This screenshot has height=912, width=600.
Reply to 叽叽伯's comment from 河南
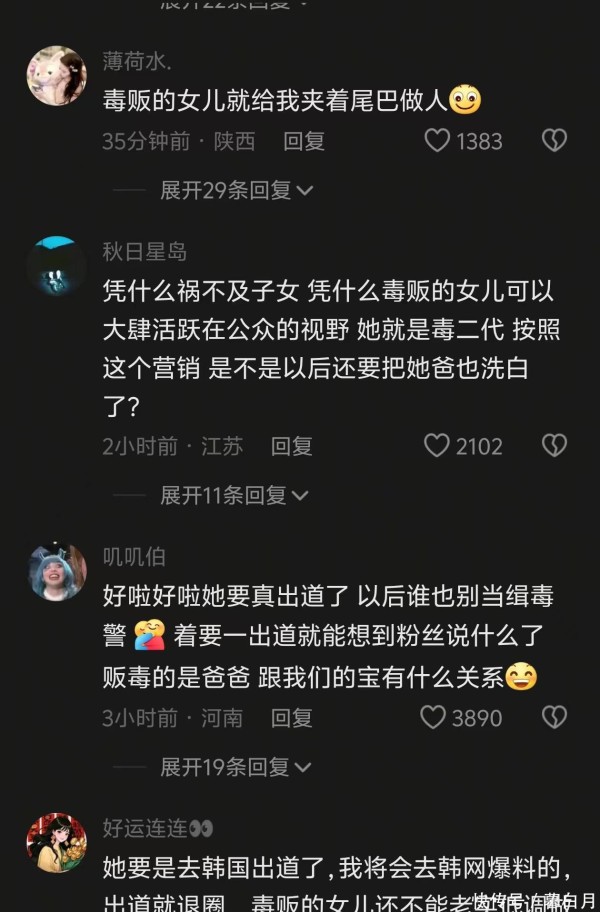(291, 718)
